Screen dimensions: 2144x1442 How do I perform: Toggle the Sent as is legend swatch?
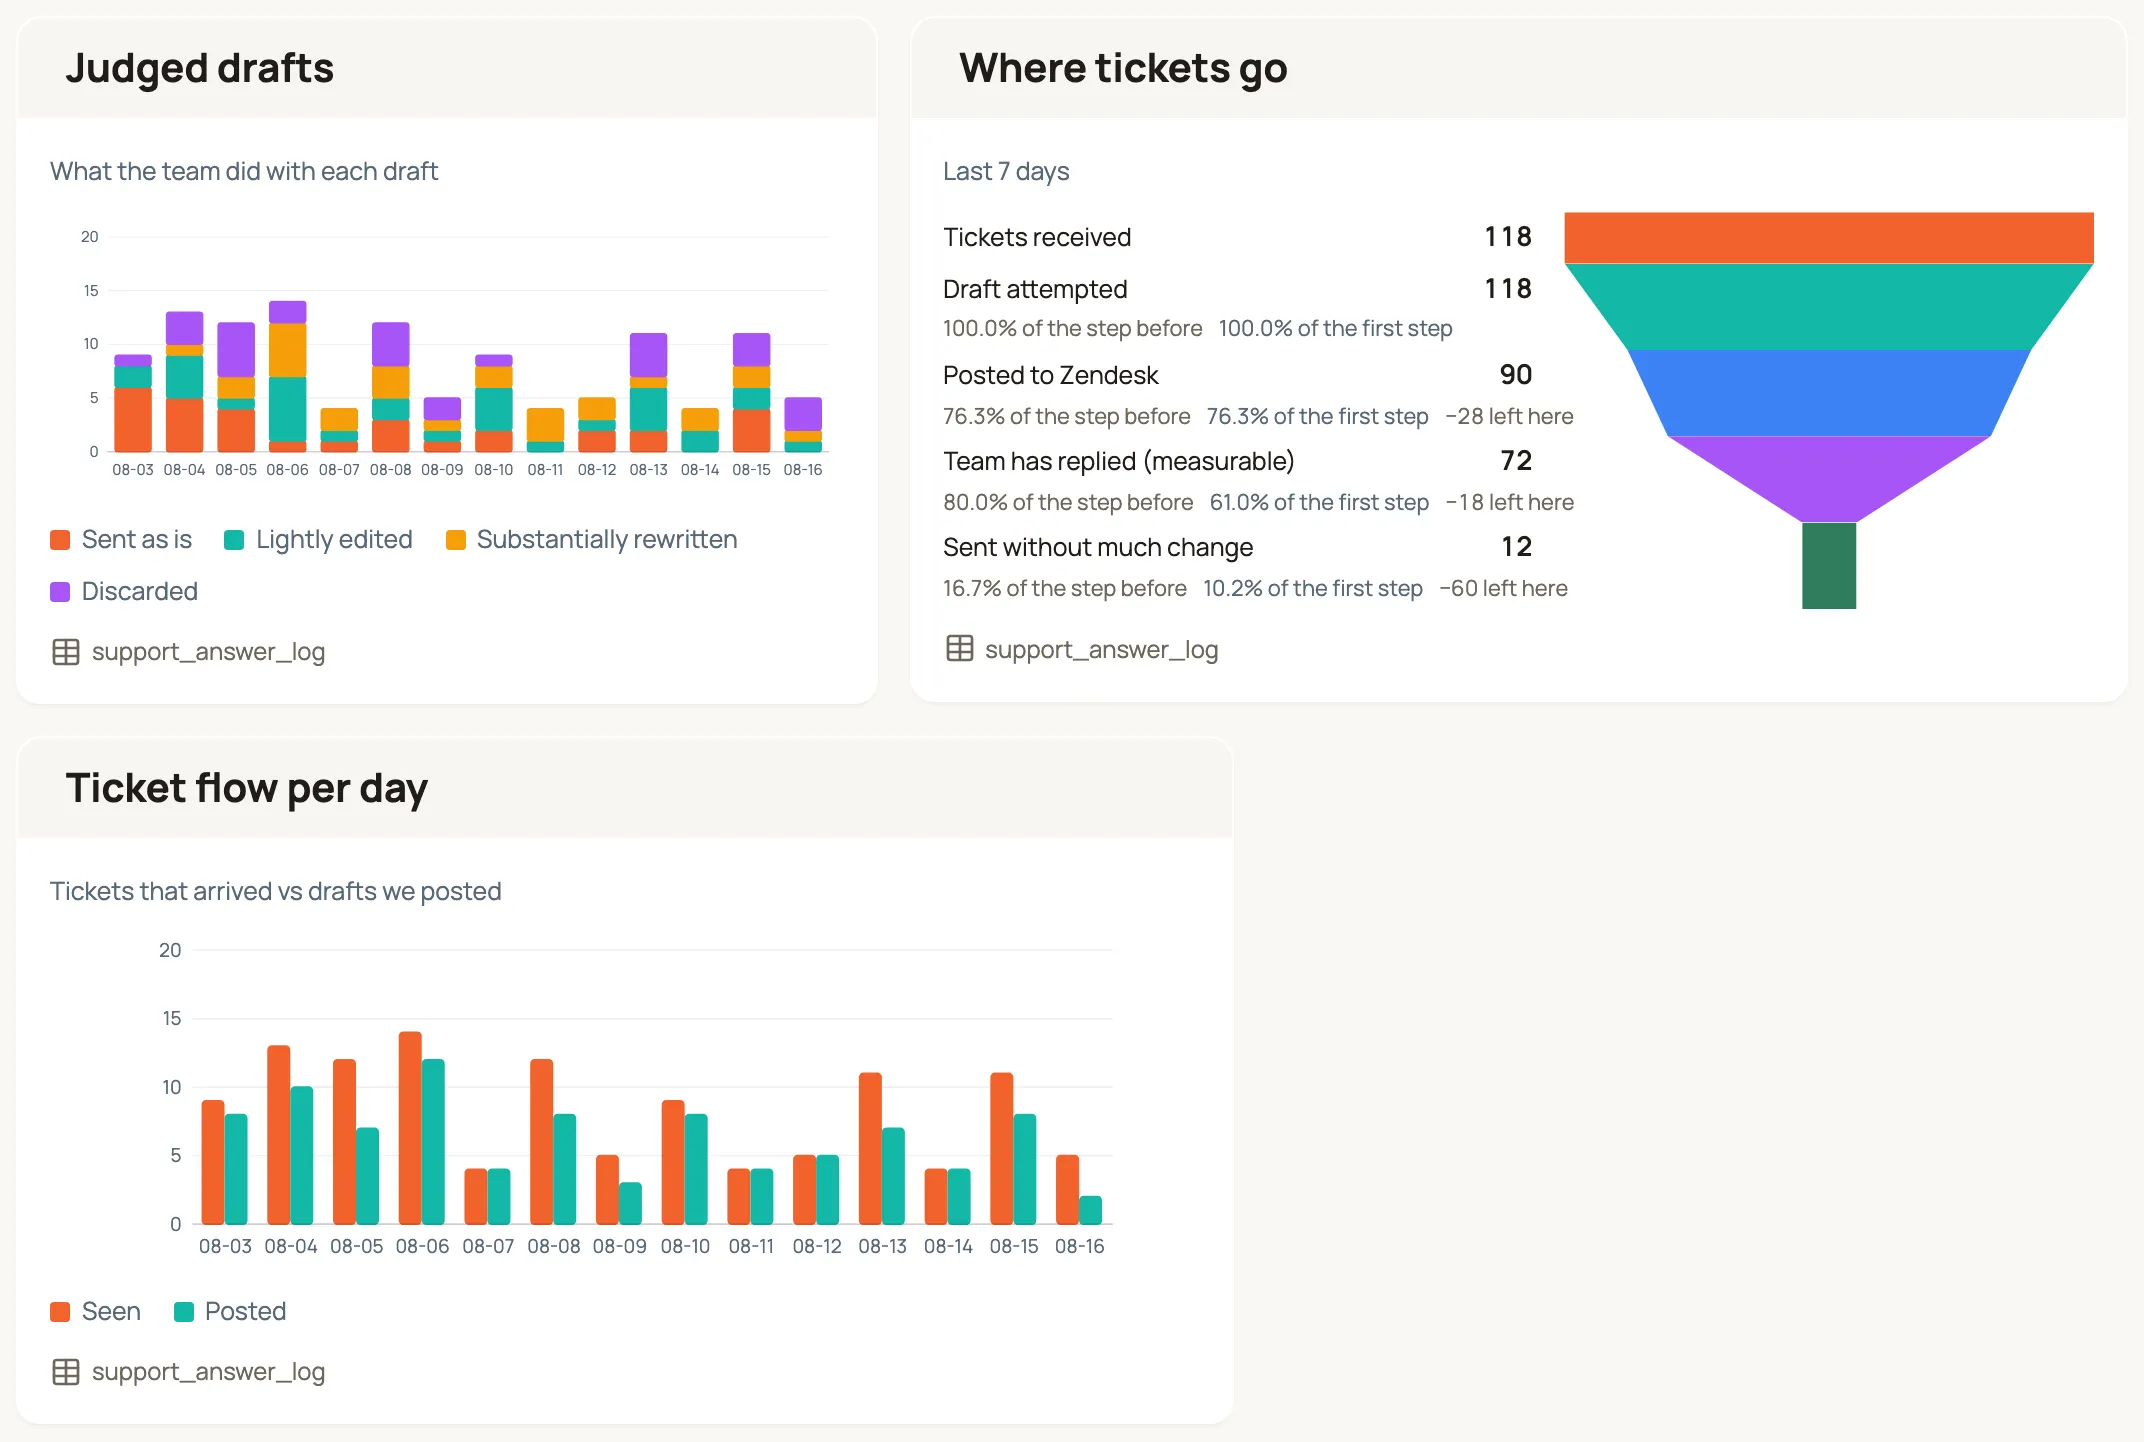tap(60, 540)
